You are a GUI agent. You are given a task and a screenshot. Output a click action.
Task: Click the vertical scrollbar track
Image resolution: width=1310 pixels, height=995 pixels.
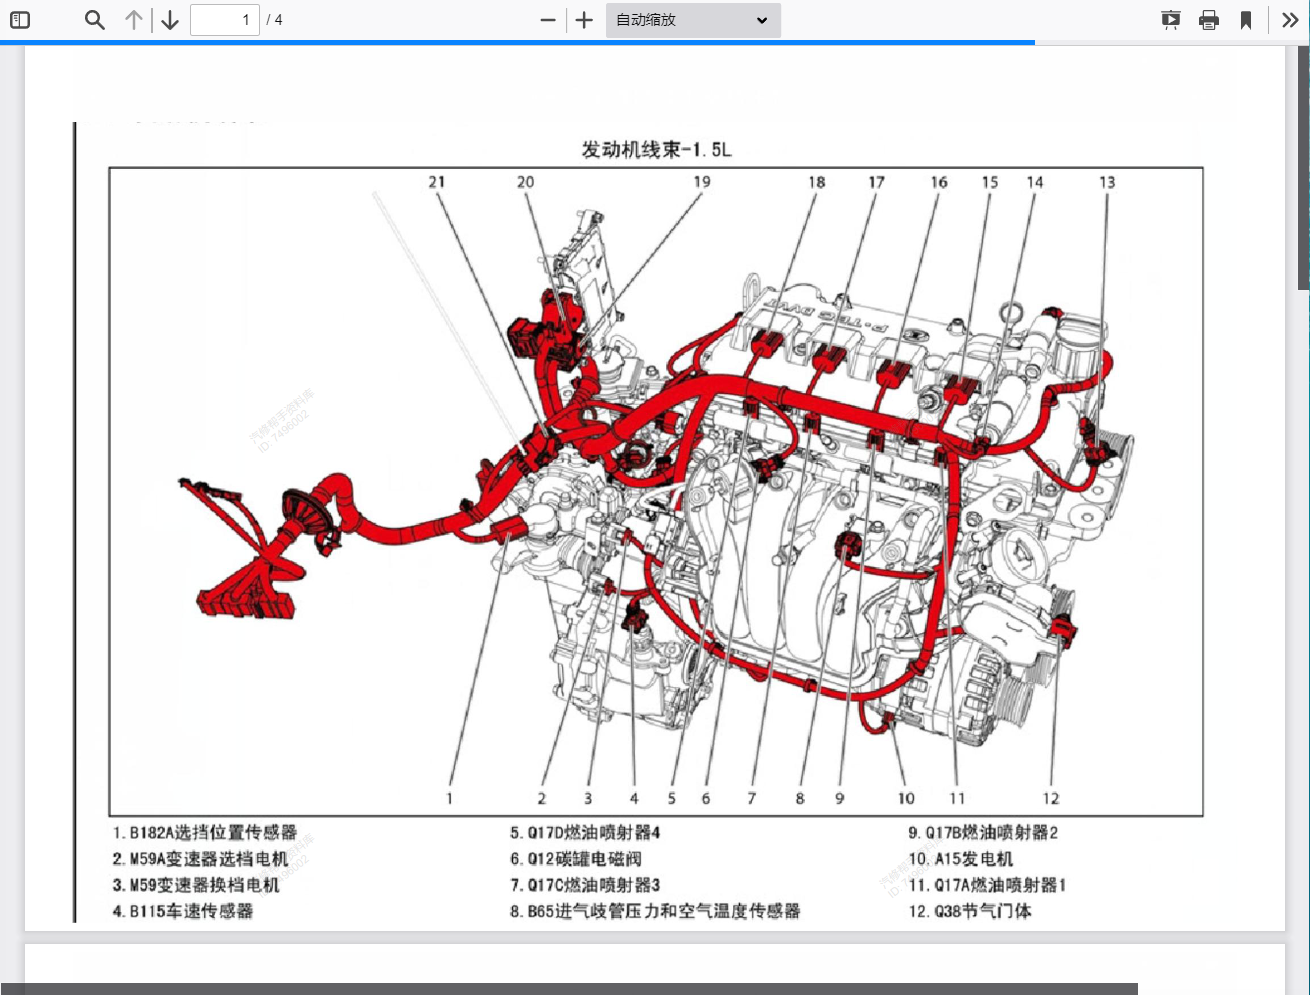point(1303,400)
